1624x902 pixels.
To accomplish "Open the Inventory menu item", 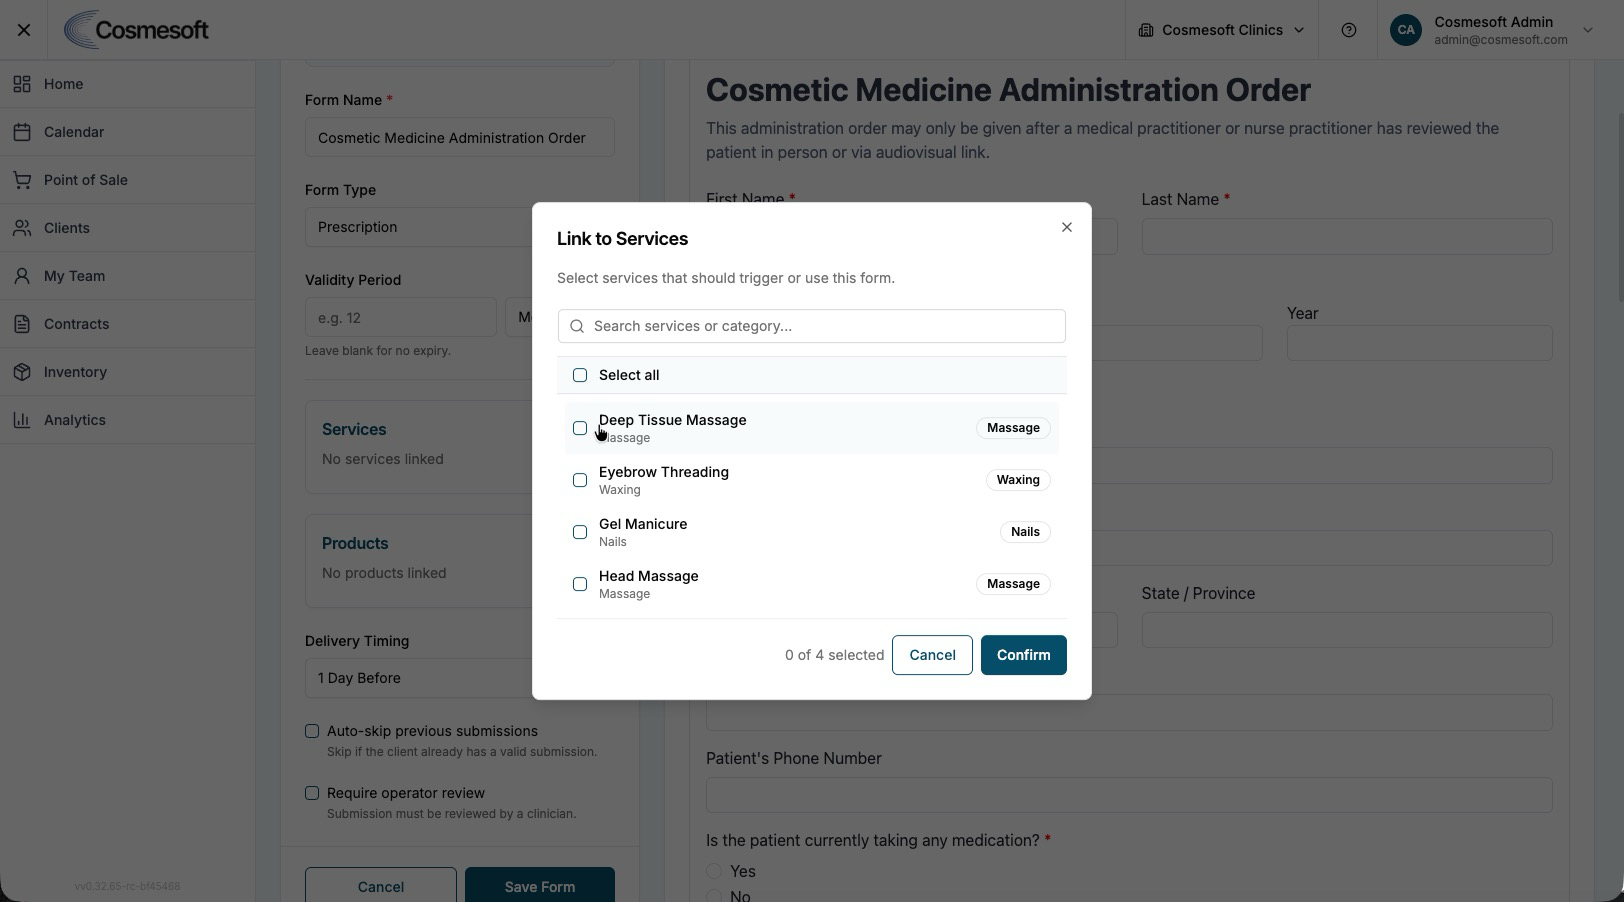I will tap(127, 372).
